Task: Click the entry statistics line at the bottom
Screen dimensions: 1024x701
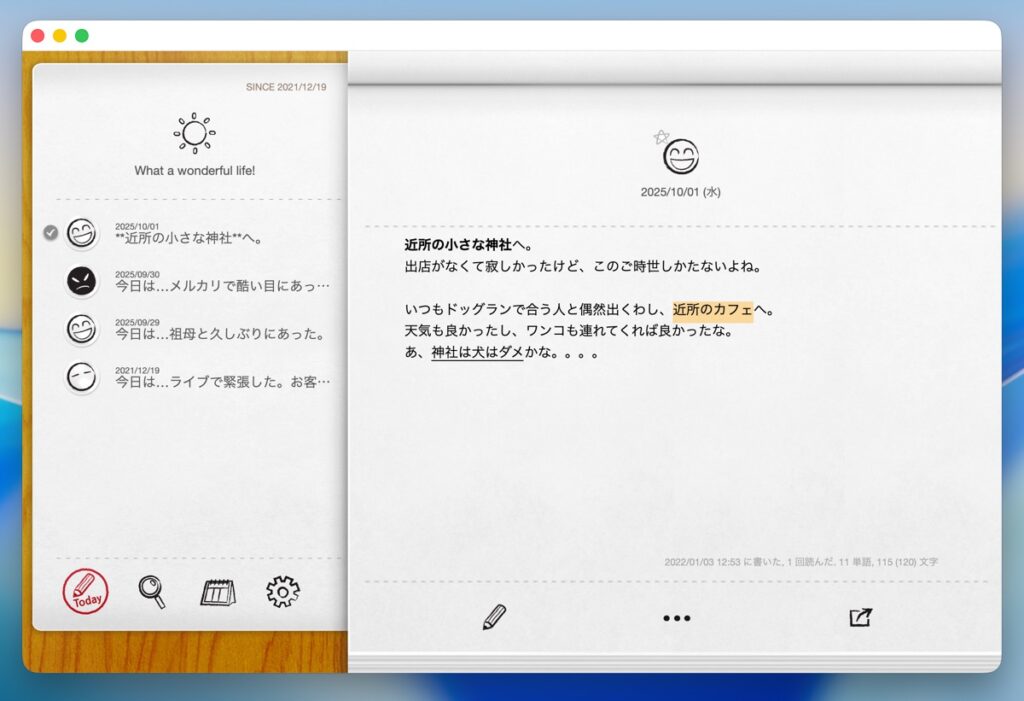Action: pyautogui.click(x=801, y=562)
